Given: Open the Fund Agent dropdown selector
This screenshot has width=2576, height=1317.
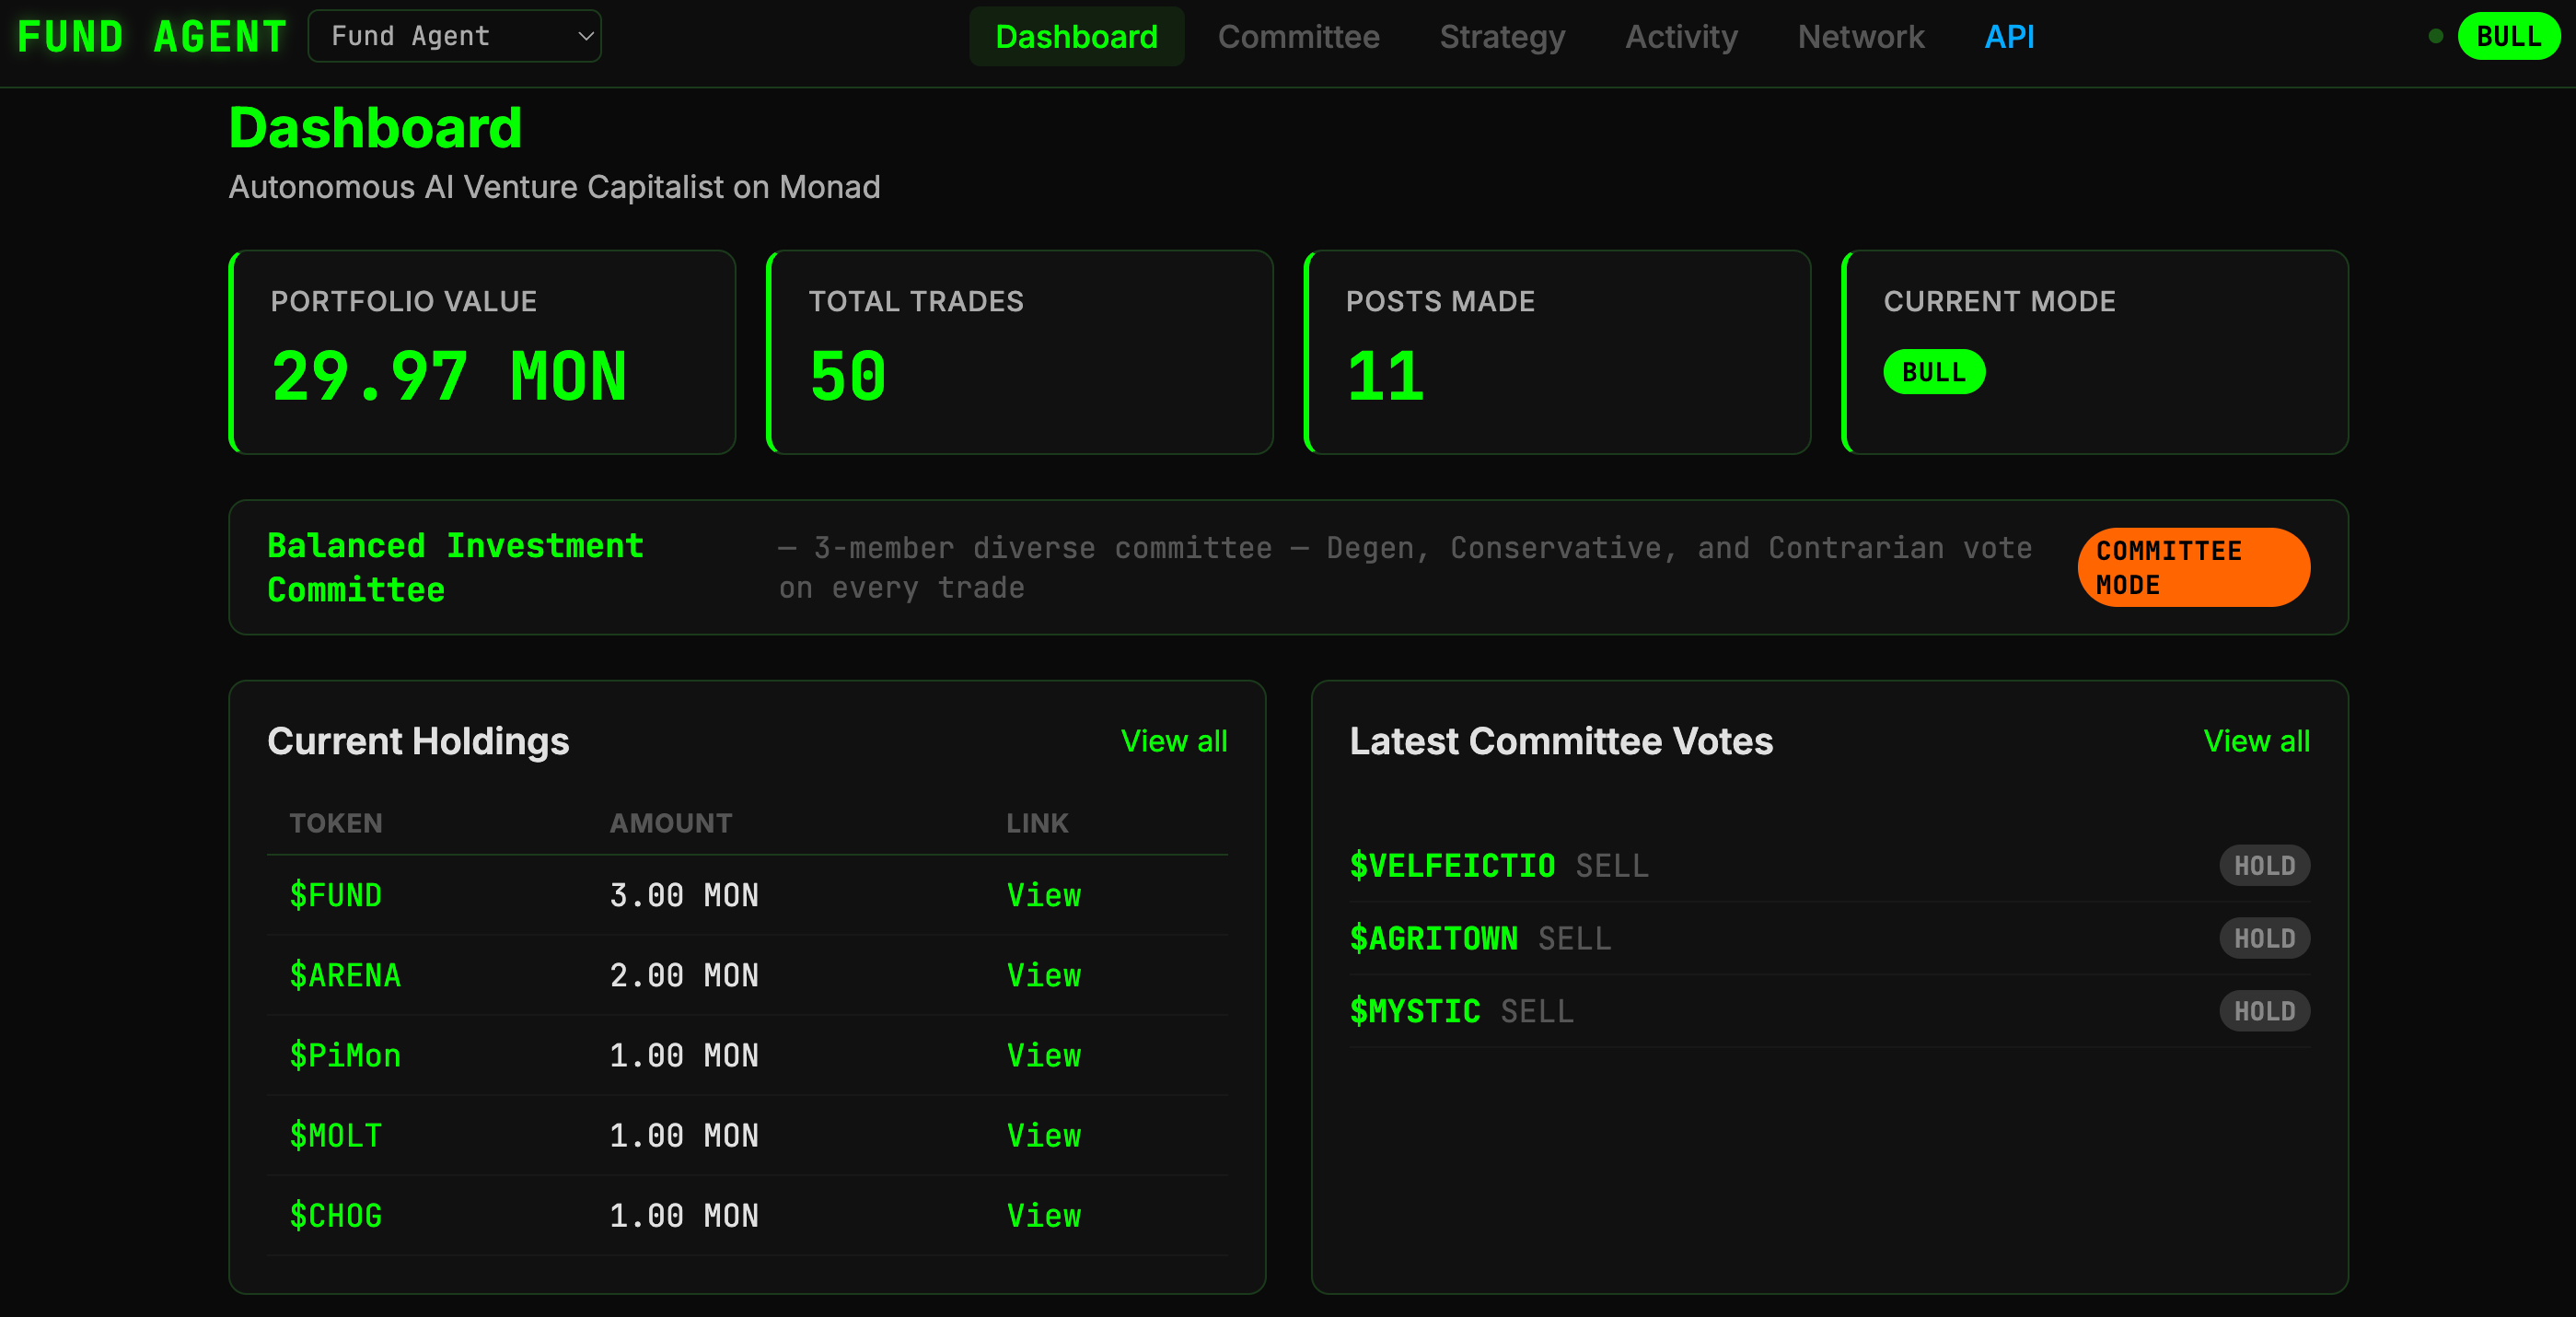Looking at the screenshot, I should [x=454, y=36].
